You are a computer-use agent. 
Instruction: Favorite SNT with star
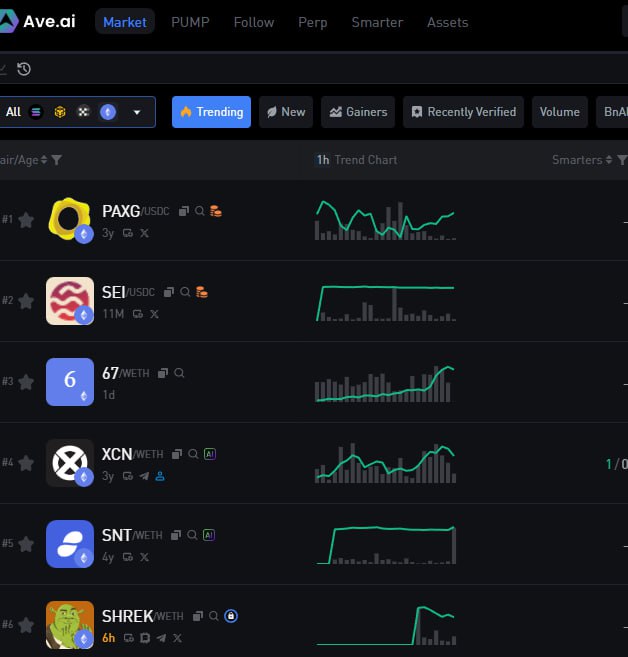click(x=26, y=544)
